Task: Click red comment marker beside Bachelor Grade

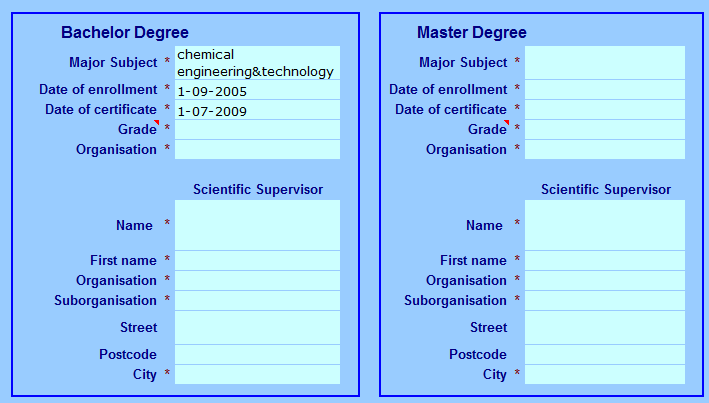Action: click(157, 123)
